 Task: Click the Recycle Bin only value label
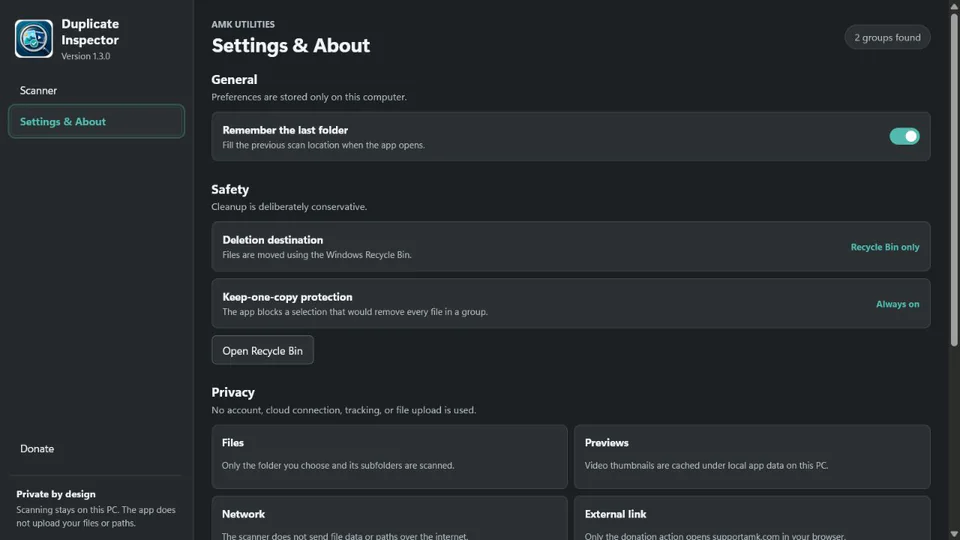885,247
